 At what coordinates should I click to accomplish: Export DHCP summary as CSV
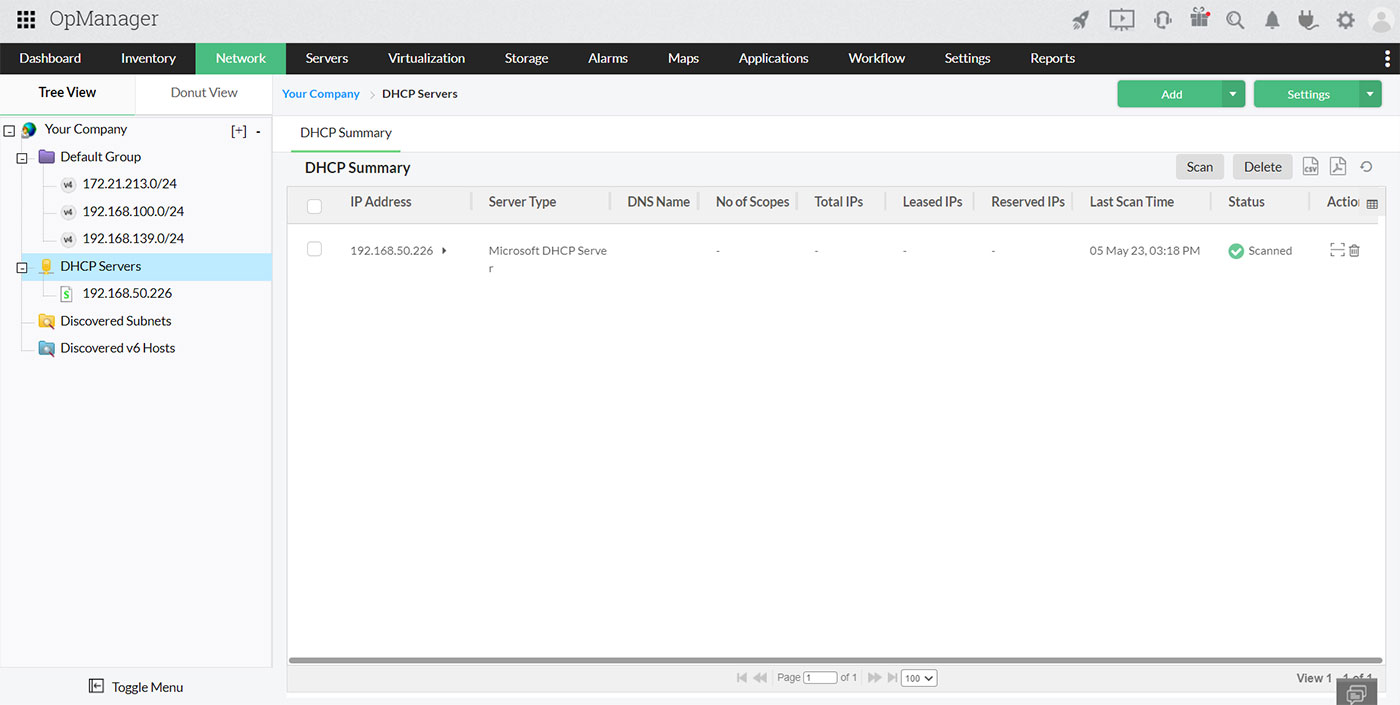click(x=1310, y=167)
